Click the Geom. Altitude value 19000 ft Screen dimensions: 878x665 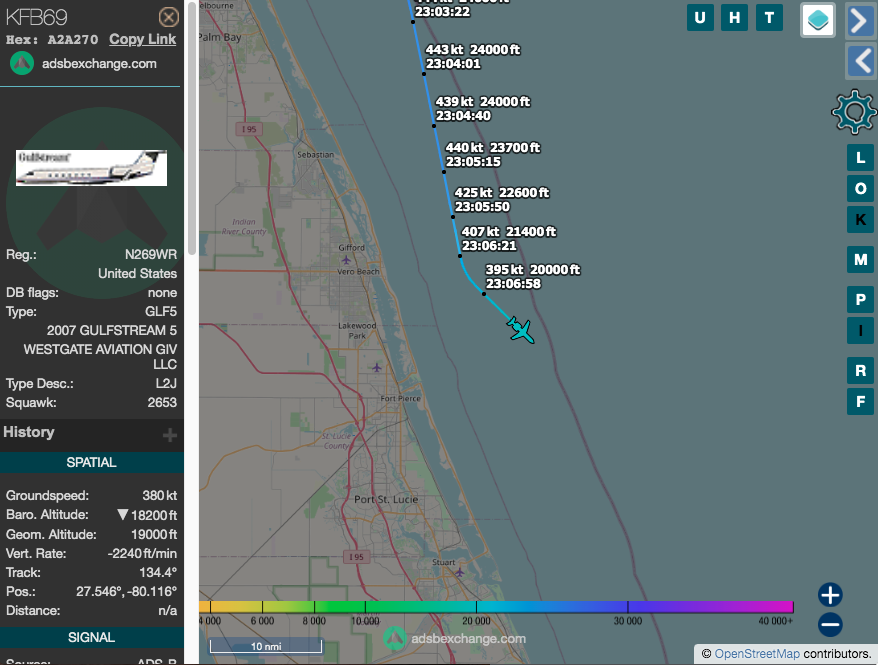(153, 535)
